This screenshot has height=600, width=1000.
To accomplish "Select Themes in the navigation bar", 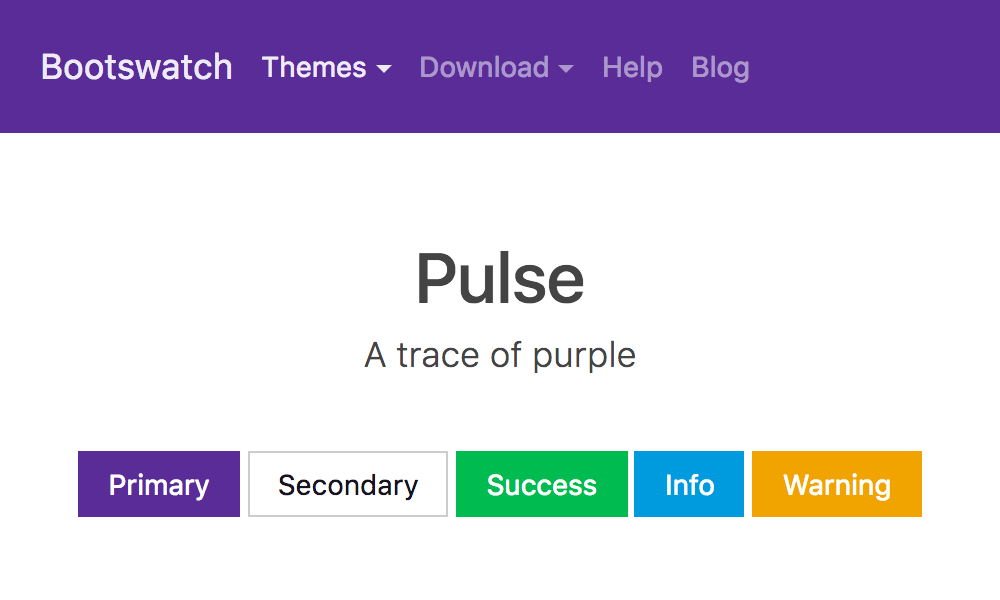I will coord(315,67).
